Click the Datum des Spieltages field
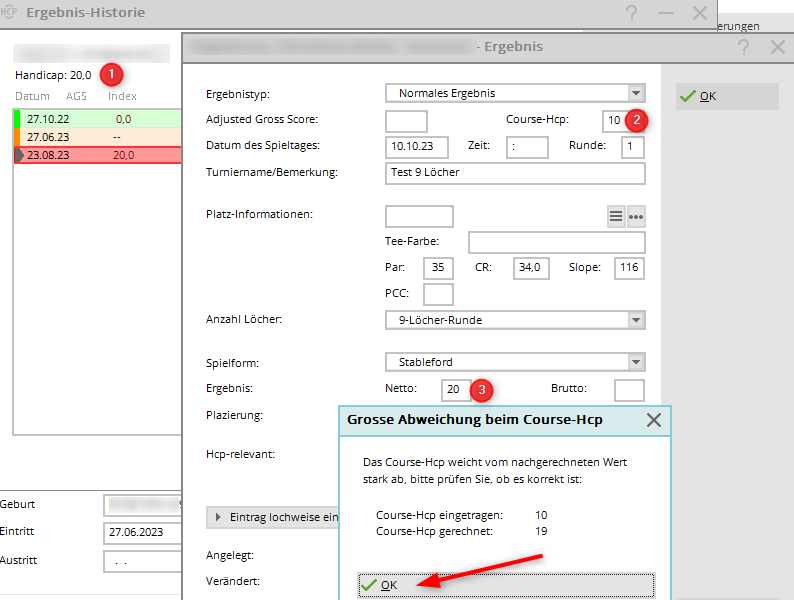The height and width of the screenshot is (600, 794). (x=417, y=147)
